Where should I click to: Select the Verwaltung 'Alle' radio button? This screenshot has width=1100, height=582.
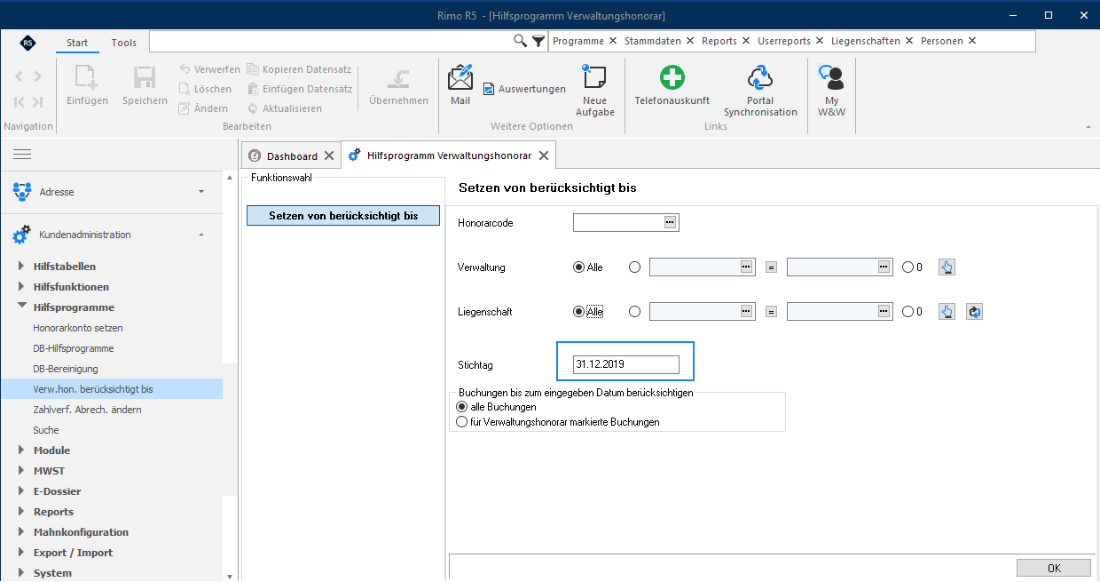click(x=579, y=267)
